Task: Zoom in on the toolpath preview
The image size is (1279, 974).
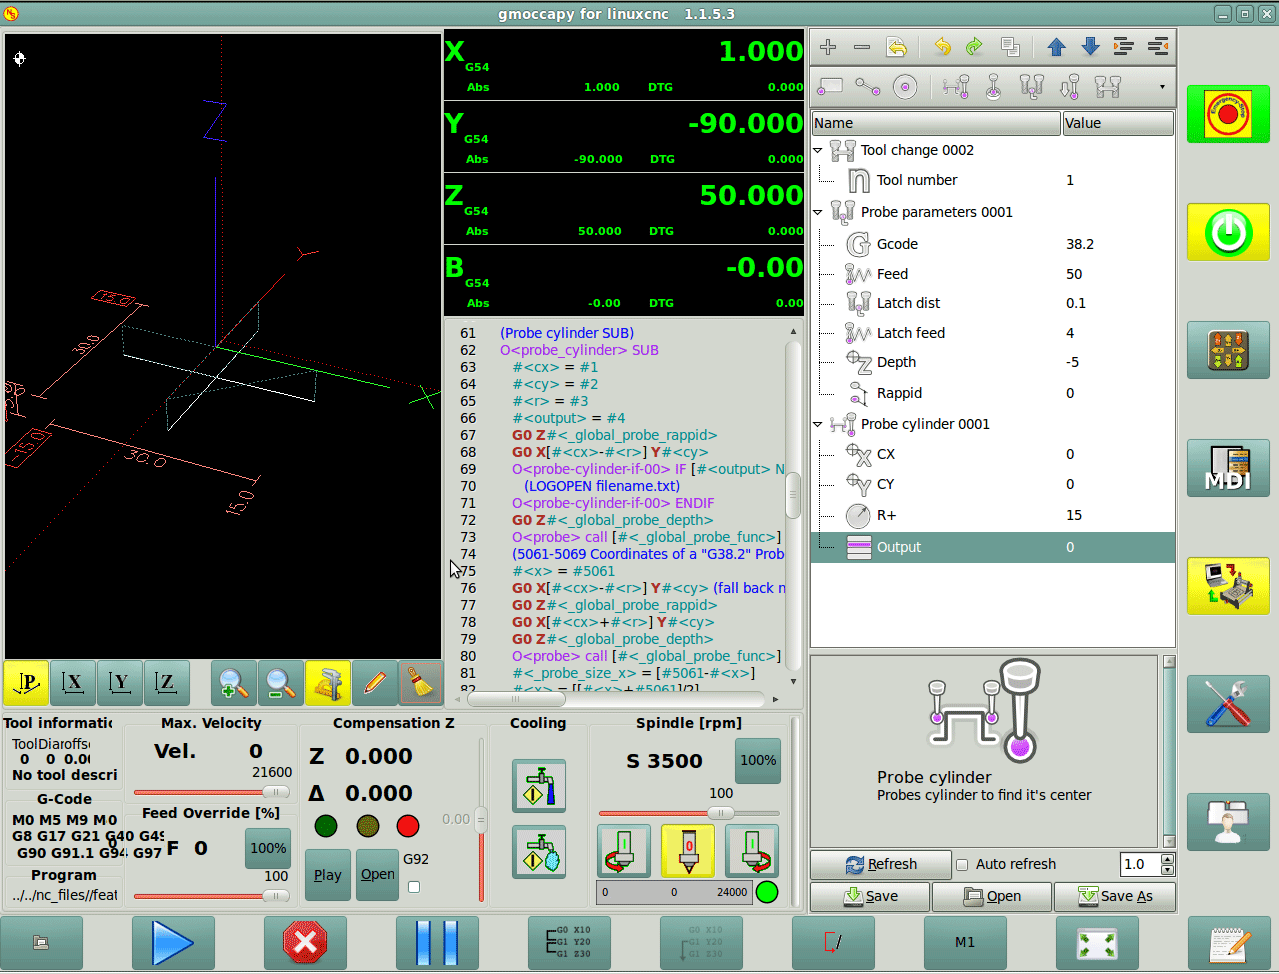Action: pyautogui.click(x=233, y=684)
